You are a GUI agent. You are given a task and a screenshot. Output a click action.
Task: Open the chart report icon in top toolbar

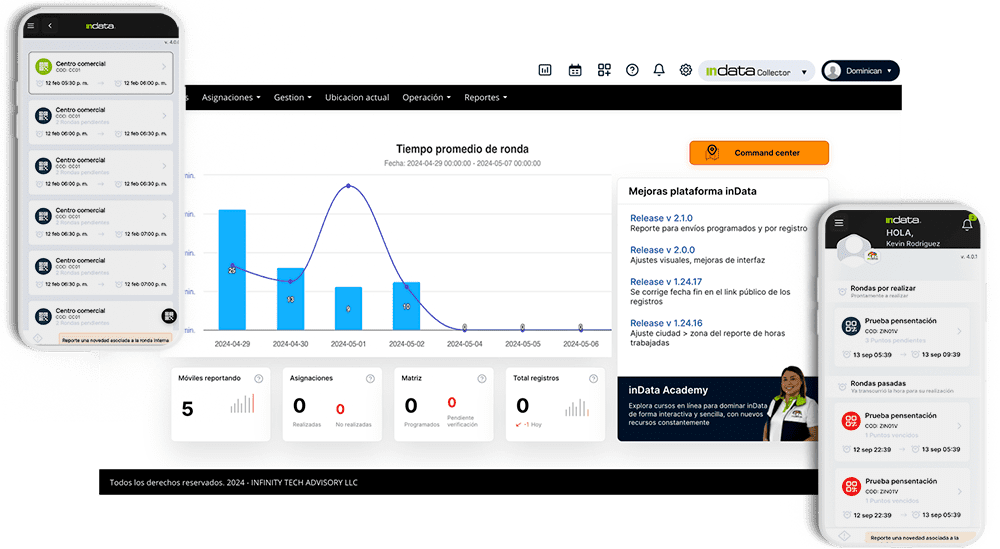545,70
